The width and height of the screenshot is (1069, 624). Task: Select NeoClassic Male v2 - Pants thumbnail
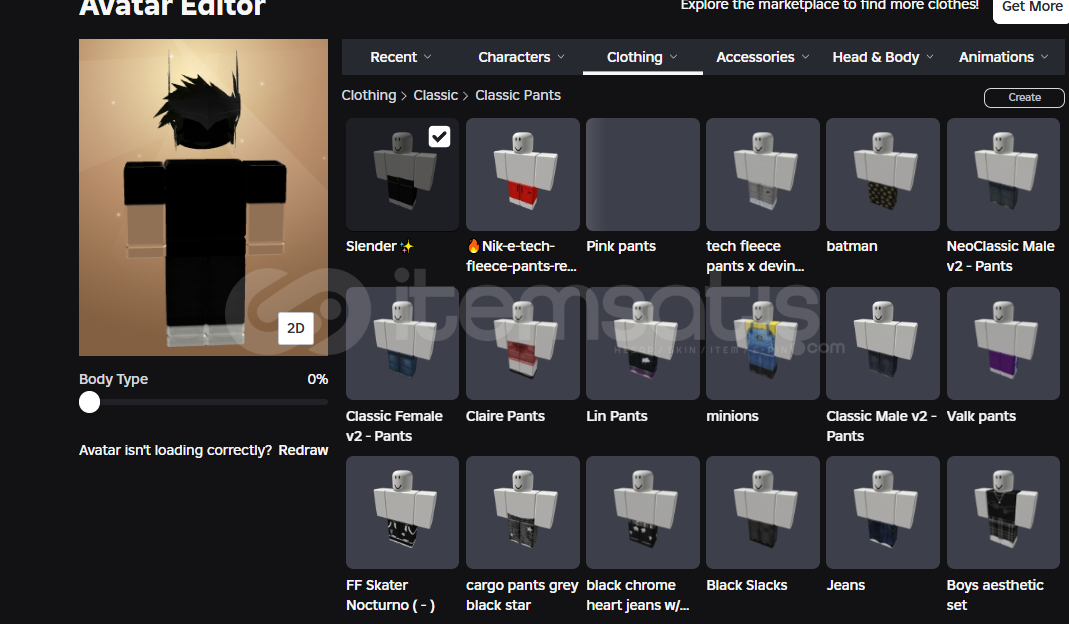coord(1004,175)
